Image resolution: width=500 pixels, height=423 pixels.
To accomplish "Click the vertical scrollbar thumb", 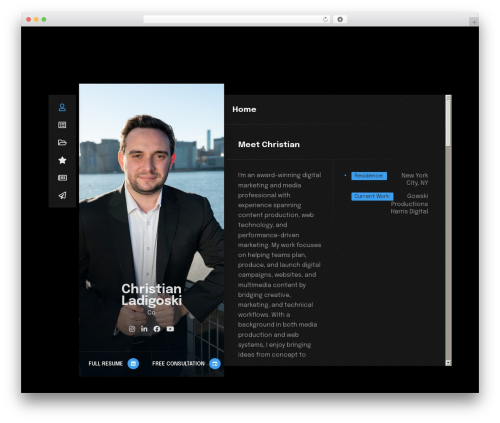I will pos(448,123).
